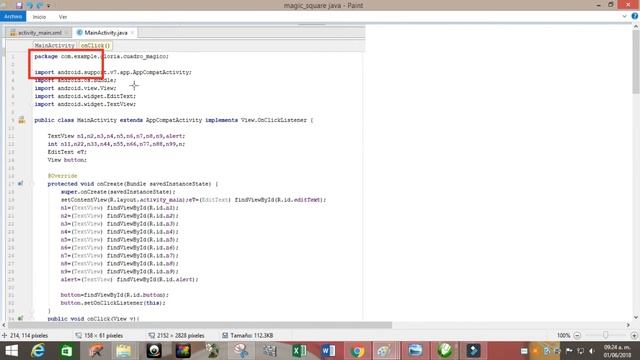Redo the last undone action
This screenshot has width=640, height=360.
point(40,5)
